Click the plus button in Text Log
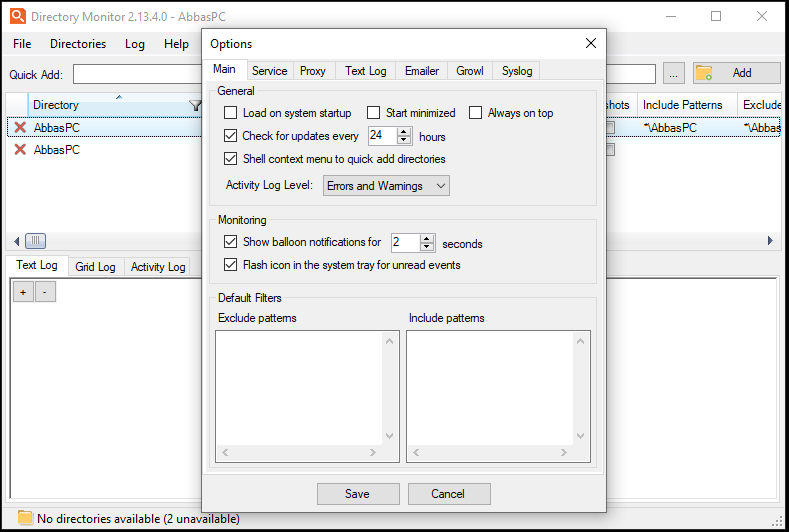This screenshot has height=532, width=789. (23, 292)
